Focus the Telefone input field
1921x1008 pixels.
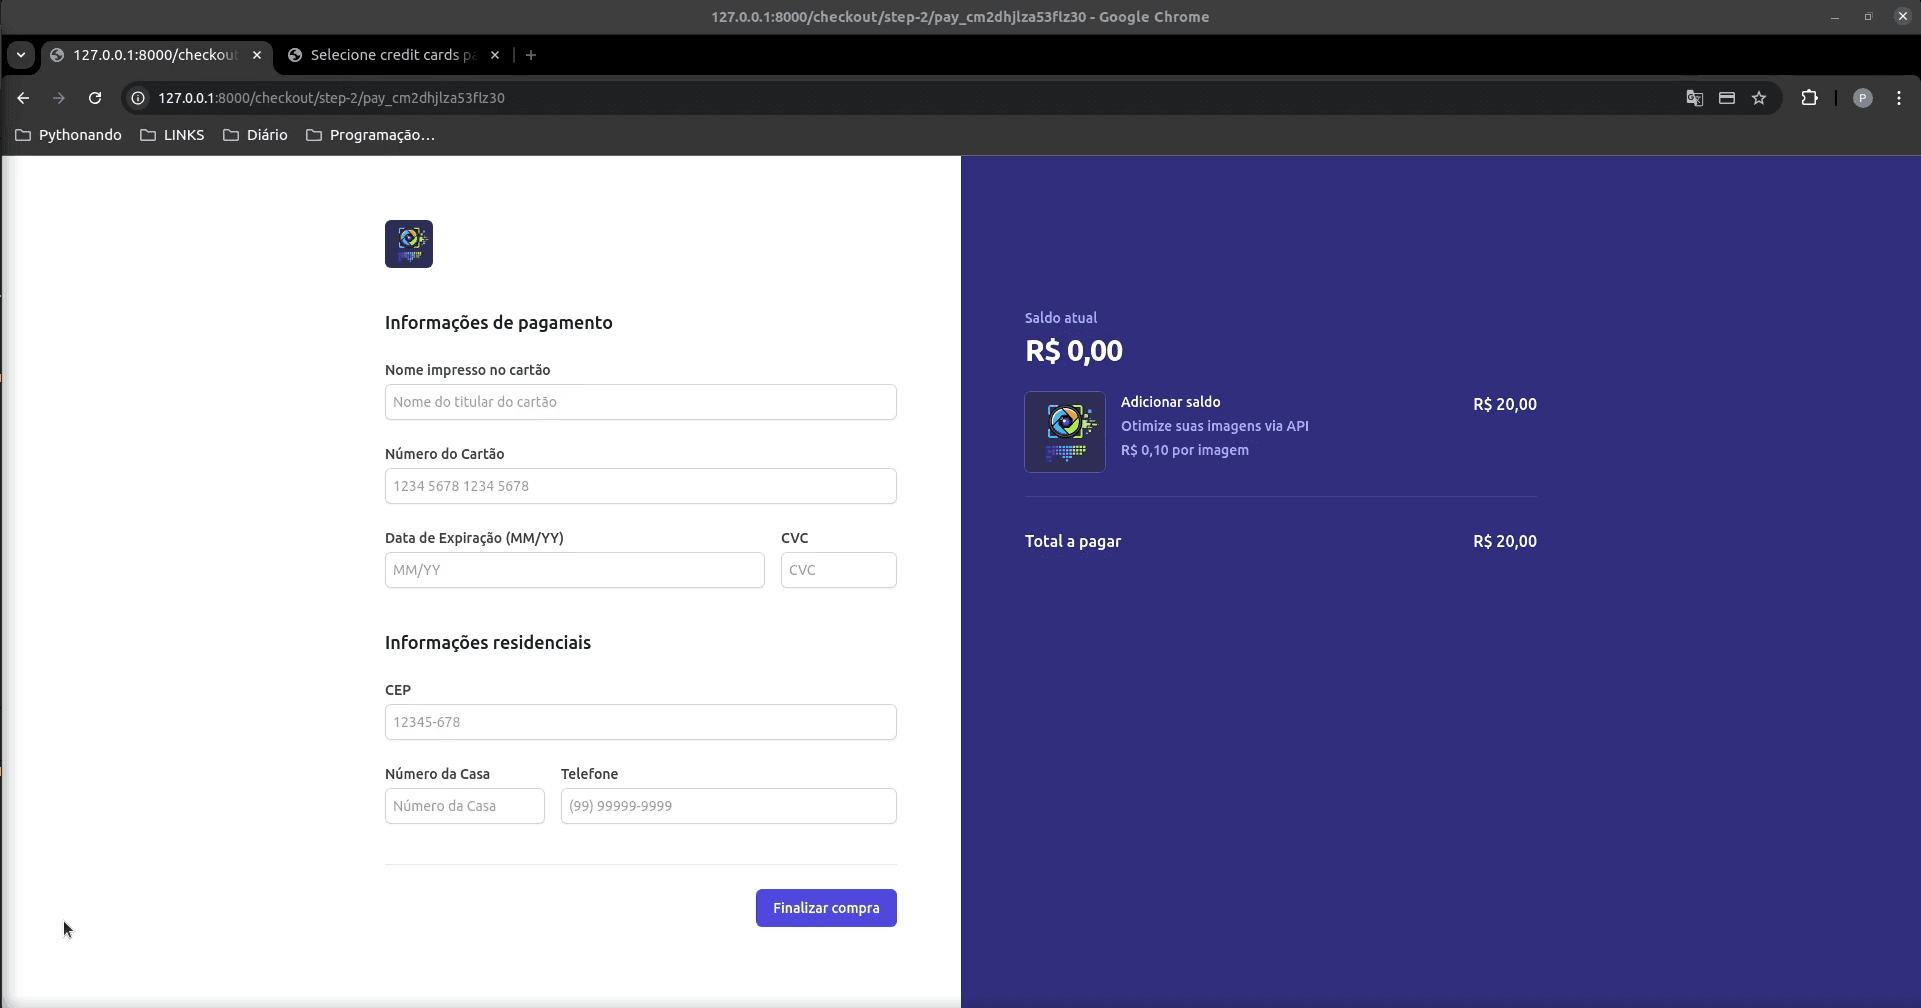coord(729,806)
